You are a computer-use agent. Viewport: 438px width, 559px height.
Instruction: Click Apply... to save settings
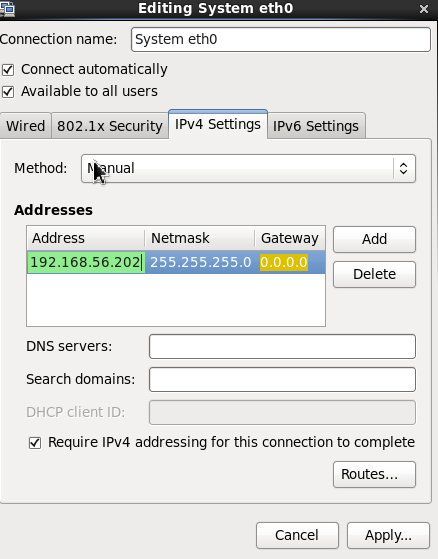388,535
